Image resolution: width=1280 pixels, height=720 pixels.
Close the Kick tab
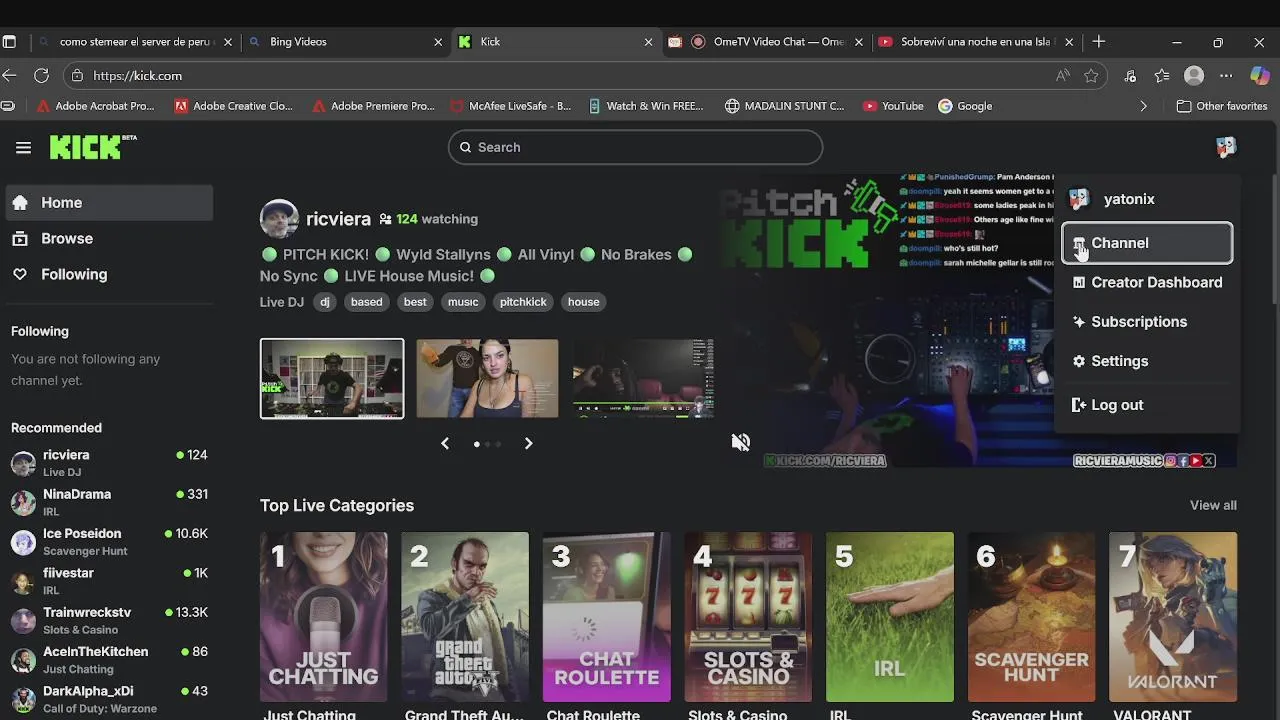coord(648,42)
